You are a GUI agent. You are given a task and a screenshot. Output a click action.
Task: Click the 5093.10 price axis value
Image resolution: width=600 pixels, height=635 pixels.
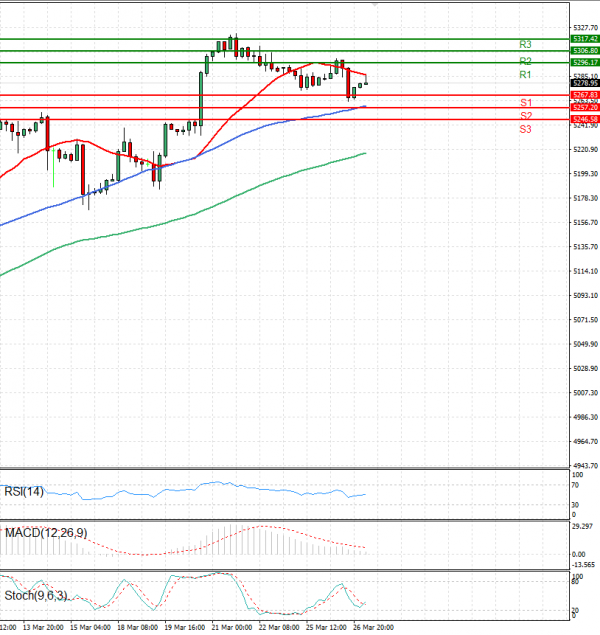pos(585,295)
